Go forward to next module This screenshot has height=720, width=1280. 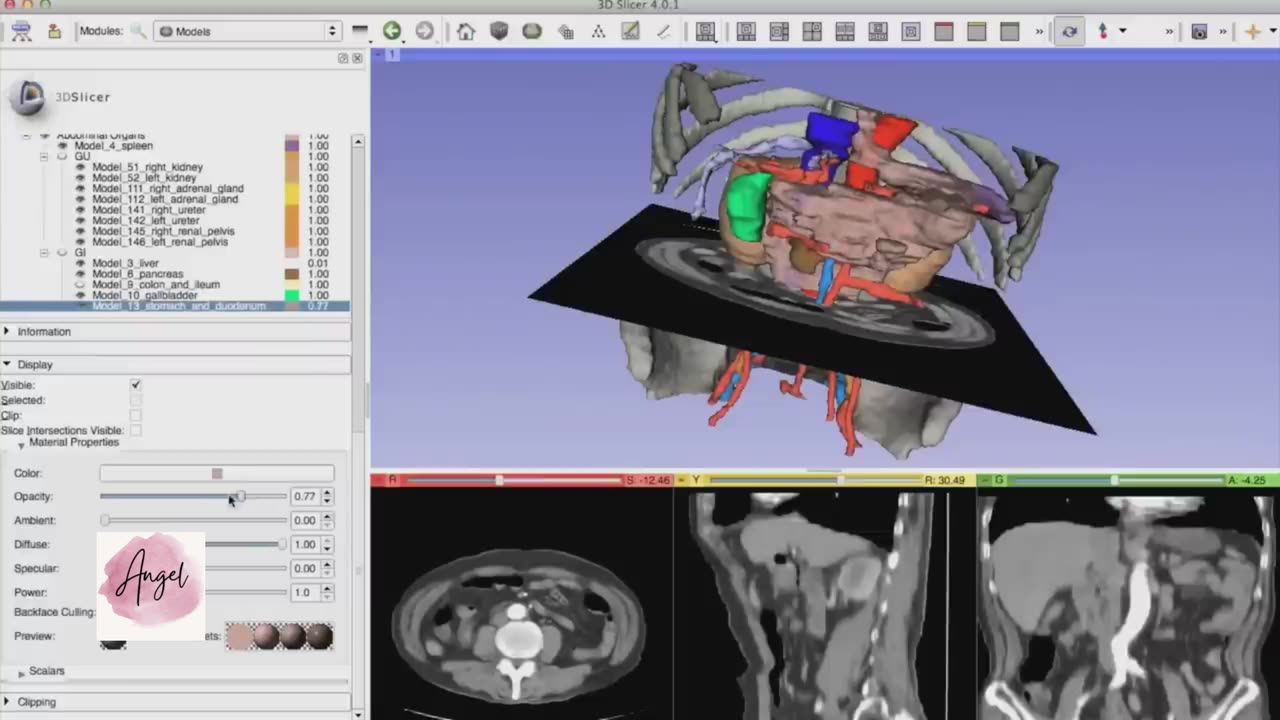(425, 31)
